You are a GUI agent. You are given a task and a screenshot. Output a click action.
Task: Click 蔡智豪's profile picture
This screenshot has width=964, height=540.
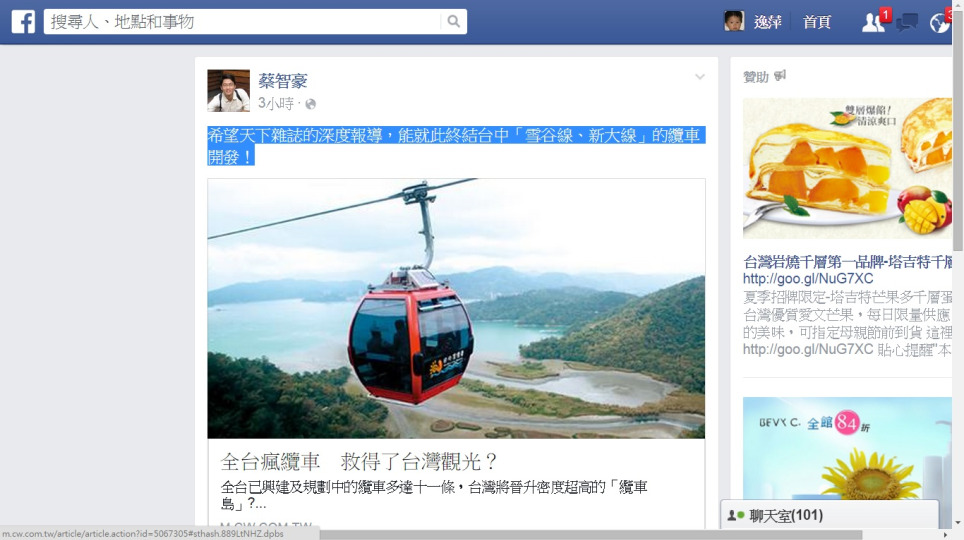point(229,90)
